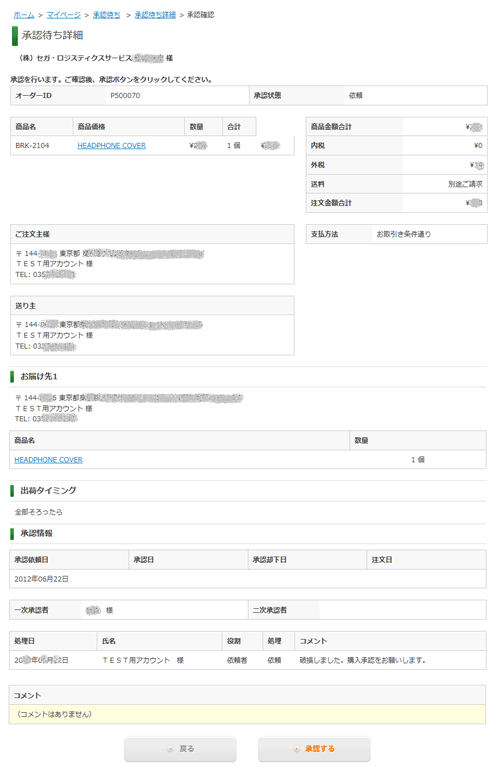Click the 送料 value 別途ご請求
Screen dimensions: 497x777
[x=465, y=184]
